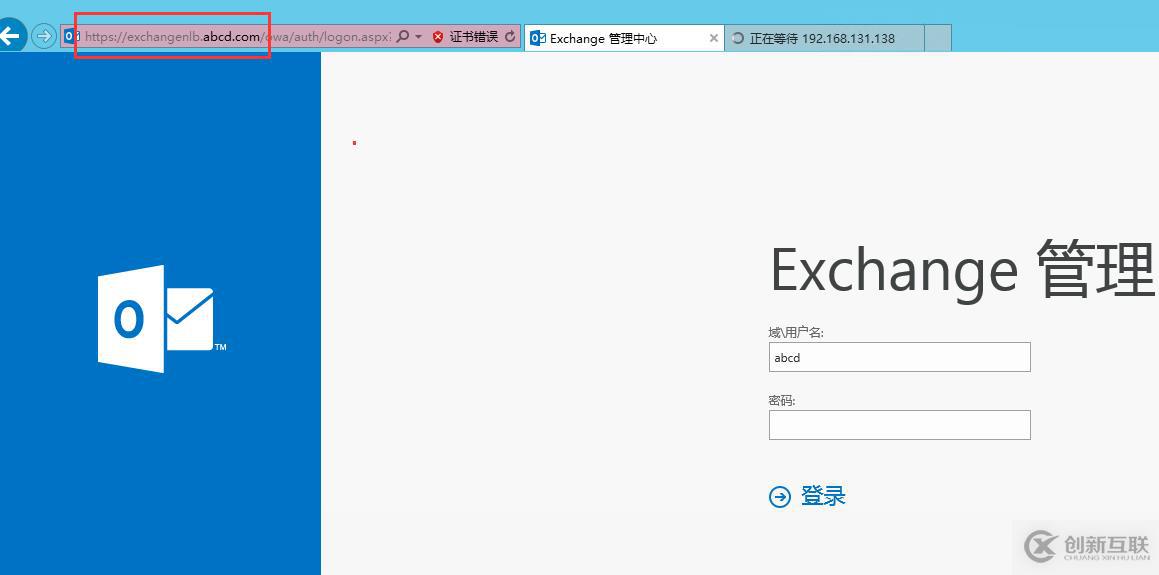Click the address bar search magnifier icon

tap(403, 36)
